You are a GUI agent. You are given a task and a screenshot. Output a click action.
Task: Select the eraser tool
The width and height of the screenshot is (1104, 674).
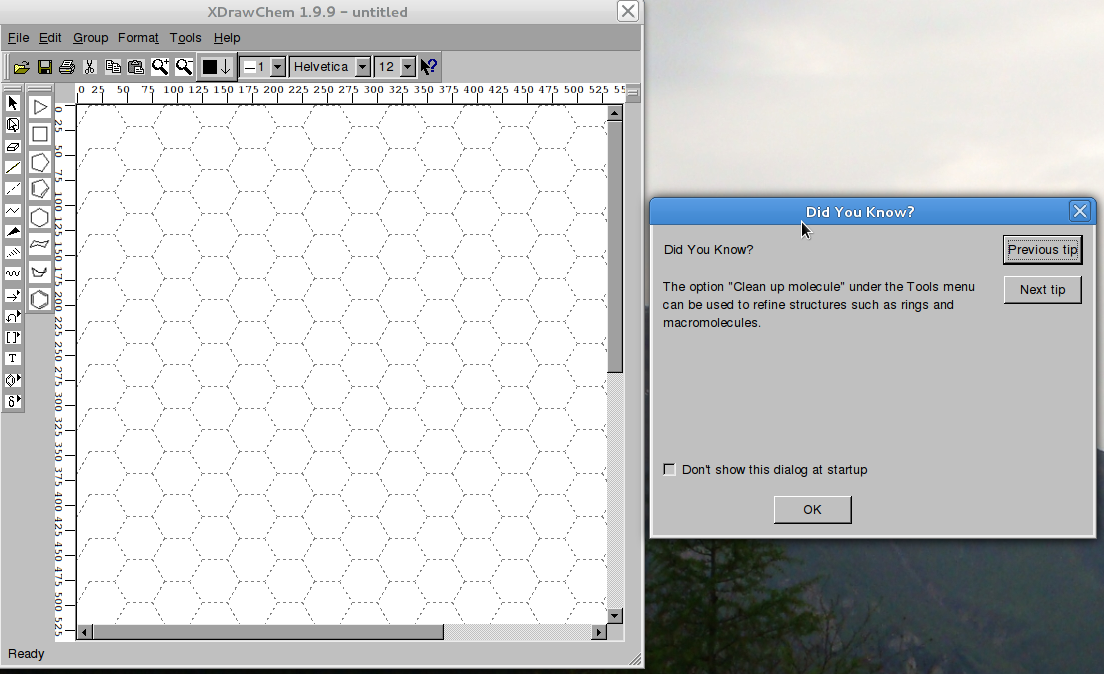(13, 146)
